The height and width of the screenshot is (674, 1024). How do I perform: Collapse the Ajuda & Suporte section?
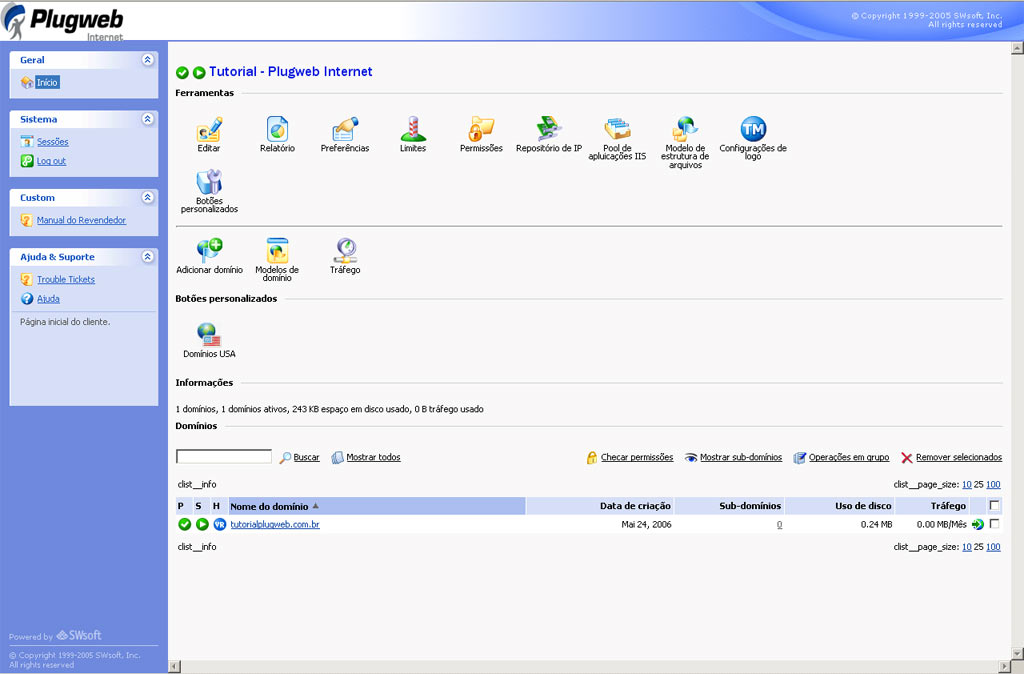pos(148,257)
